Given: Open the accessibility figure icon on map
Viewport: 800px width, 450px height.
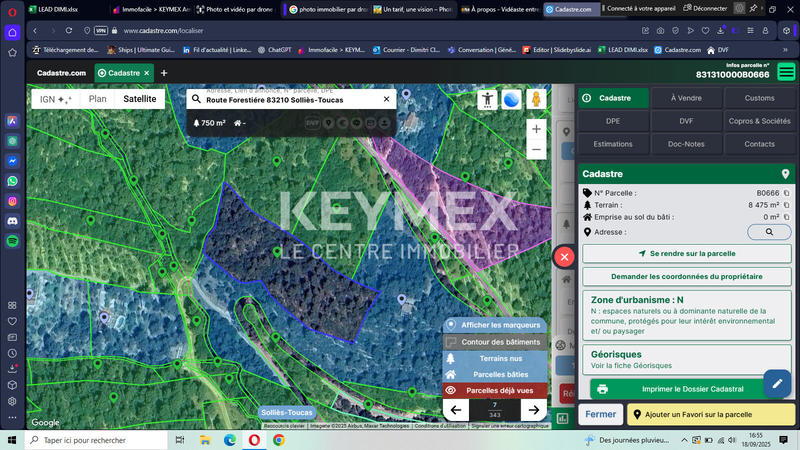Looking at the screenshot, I should tap(487, 100).
